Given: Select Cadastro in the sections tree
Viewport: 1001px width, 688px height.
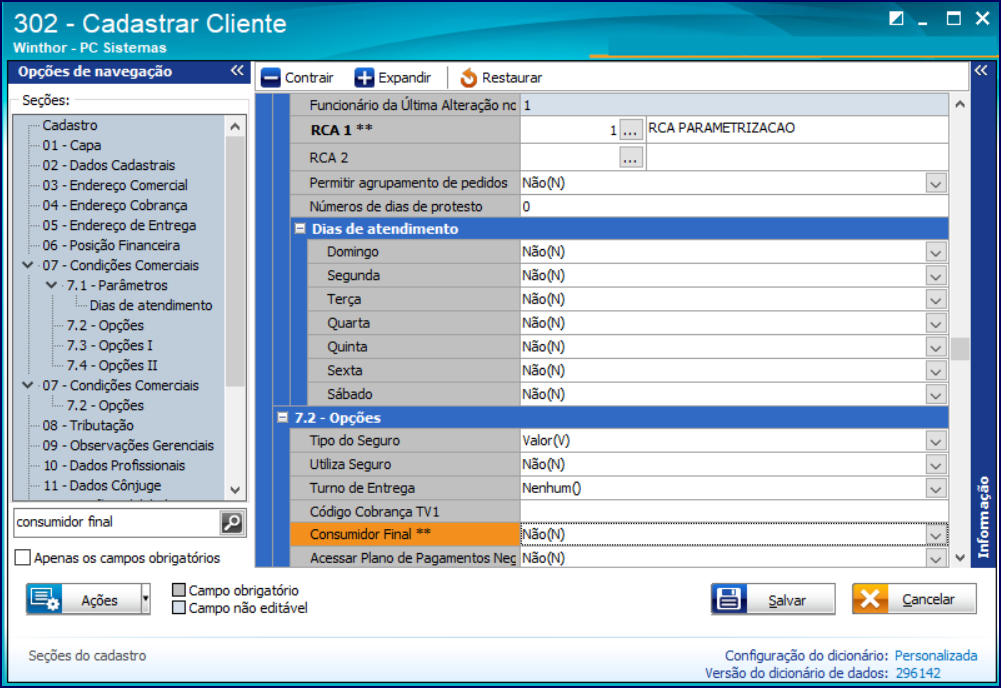Looking at the screenshot, I should tap(70, 125).
